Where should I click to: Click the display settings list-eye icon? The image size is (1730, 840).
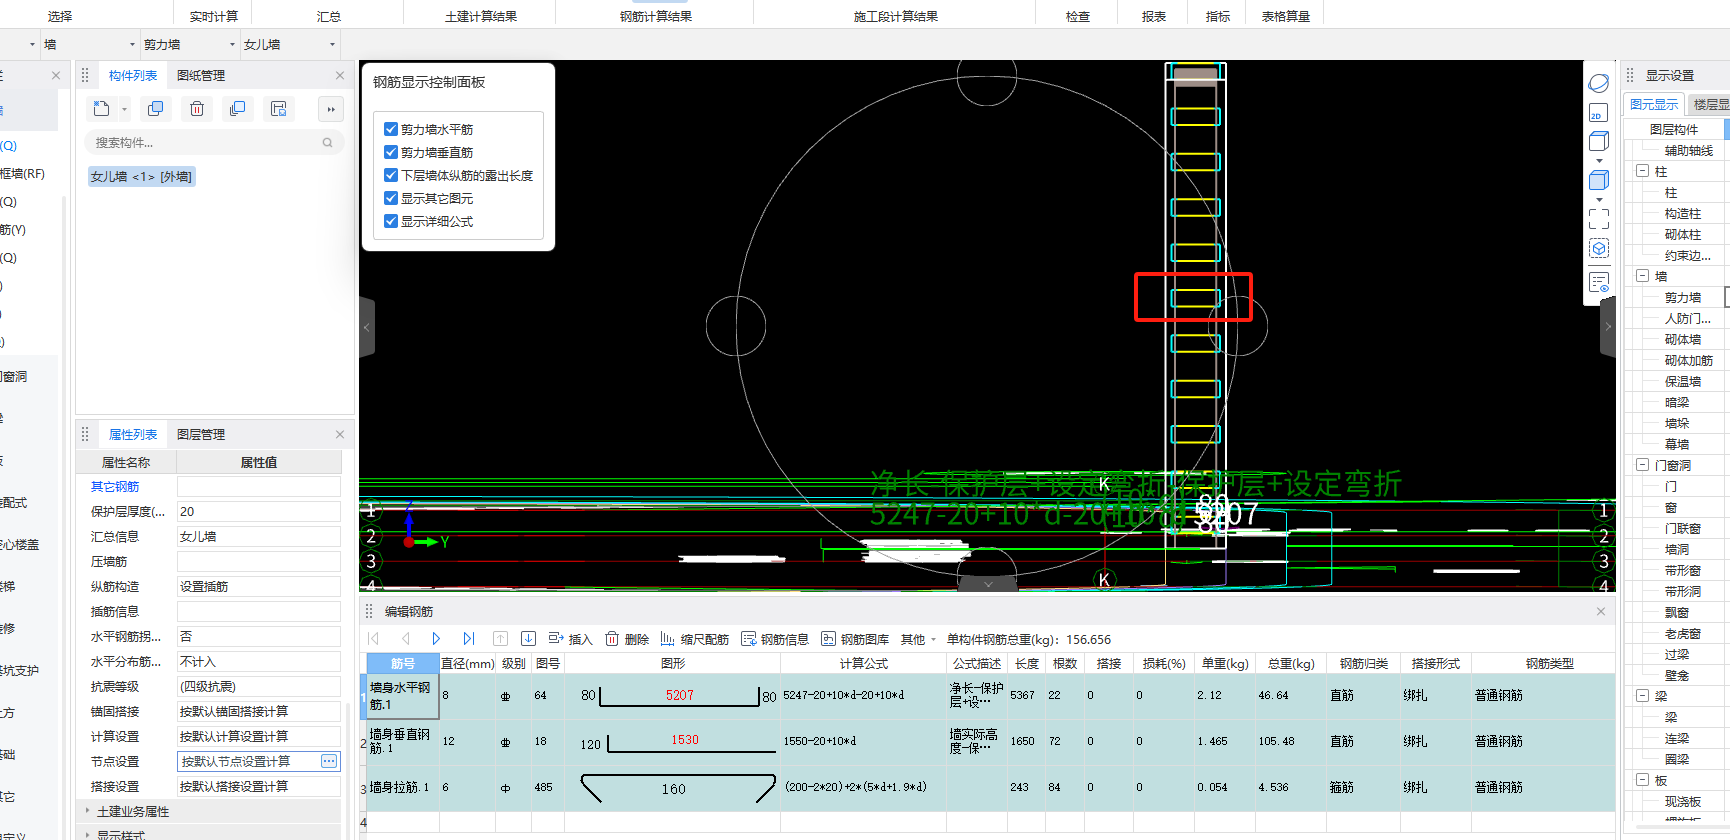tap(1599, 282)
